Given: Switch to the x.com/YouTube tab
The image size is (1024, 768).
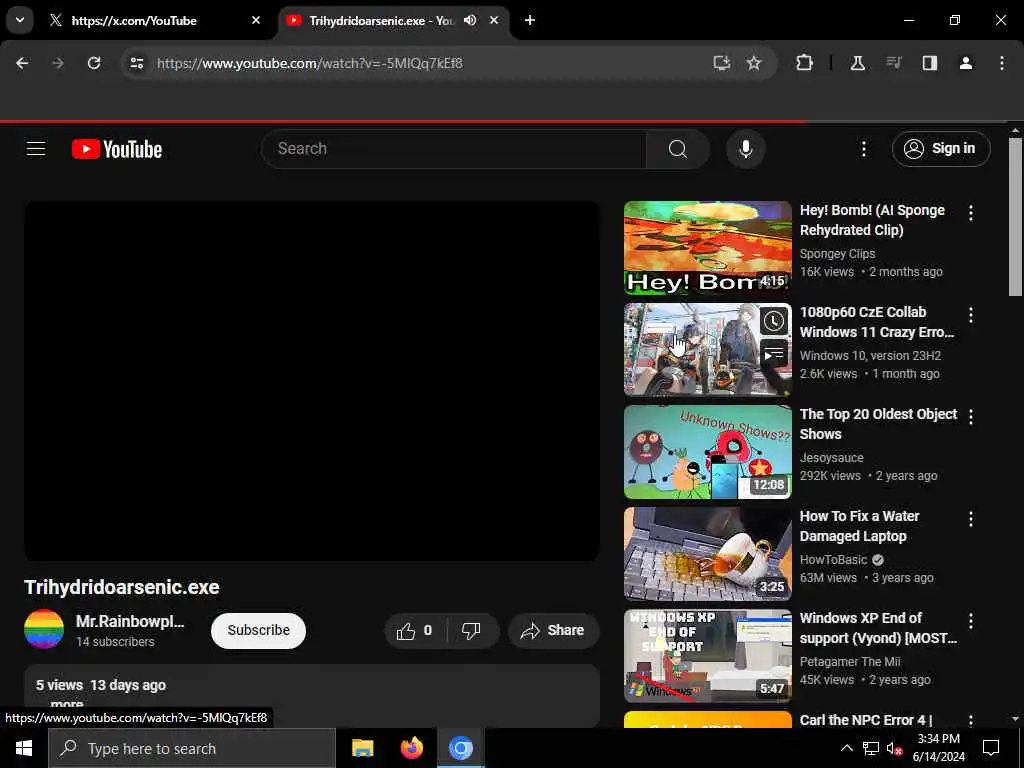Looking at the screenshot, I should tap(155, 20).
